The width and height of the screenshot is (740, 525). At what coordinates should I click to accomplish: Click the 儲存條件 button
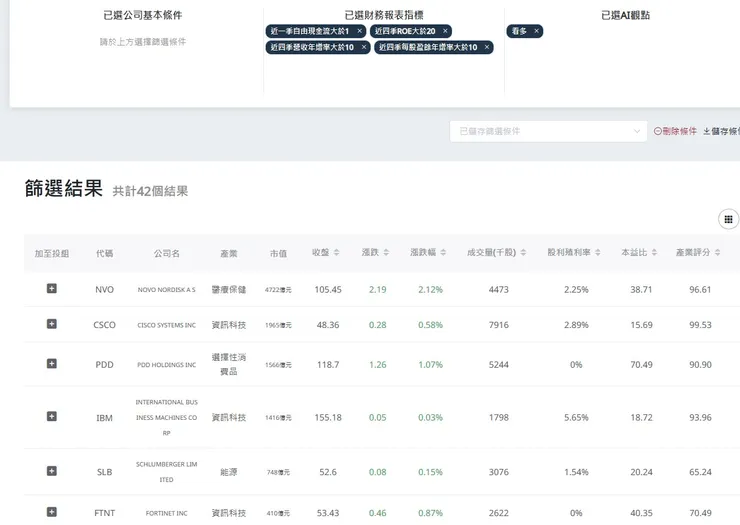721,131
